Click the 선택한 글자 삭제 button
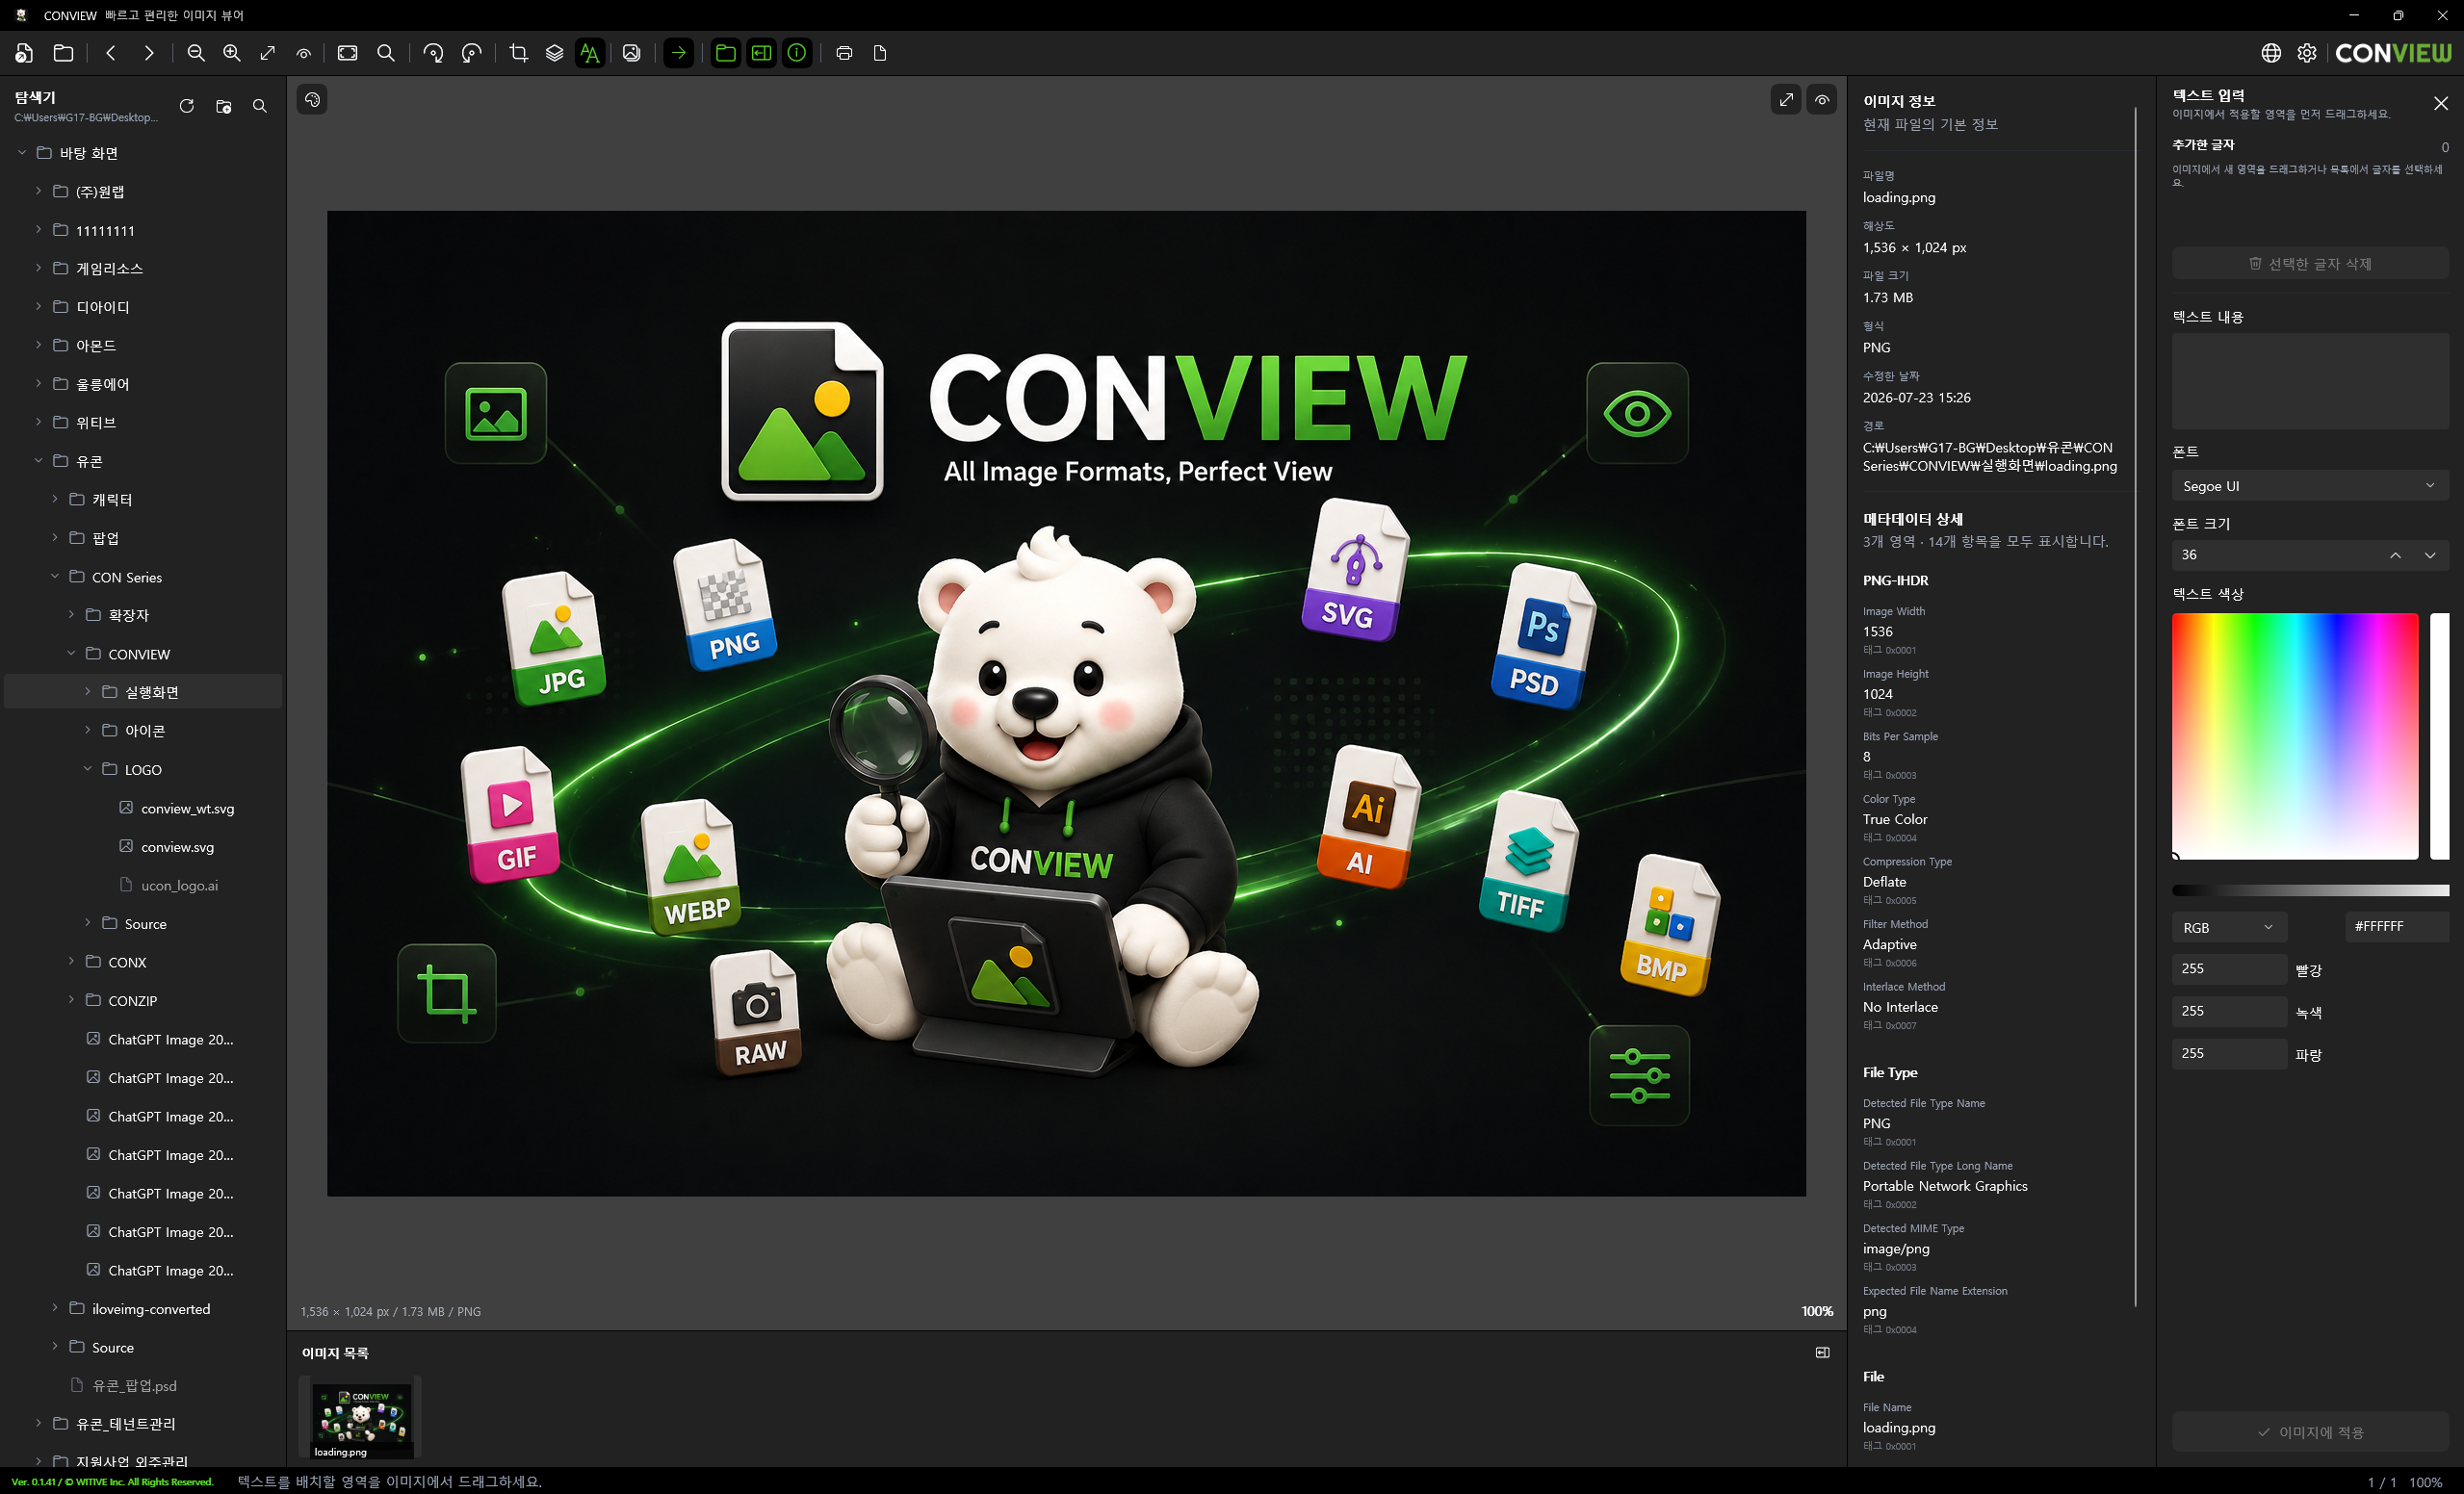The width and height of the screenshot is (2464, 1494). (x=2309, y=264)
